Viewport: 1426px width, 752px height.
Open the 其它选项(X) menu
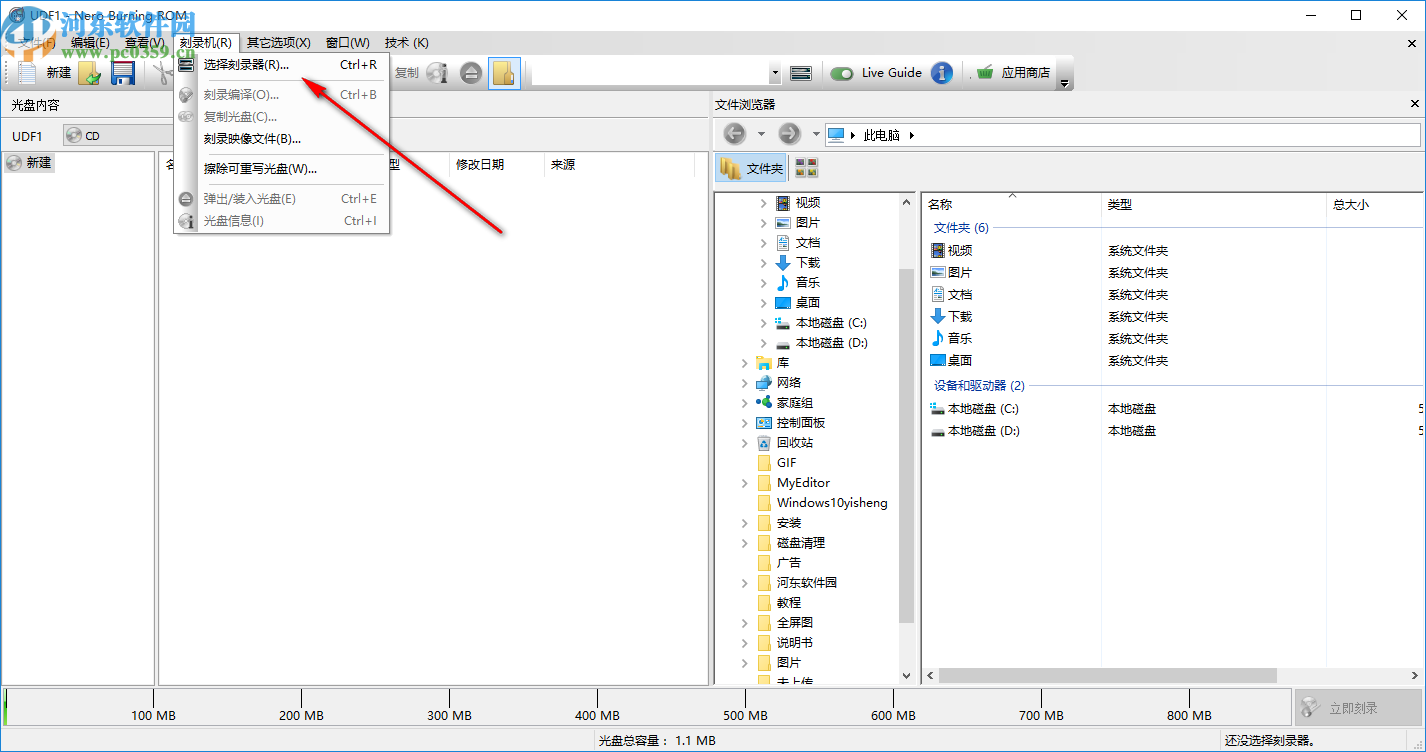(279, 42)
